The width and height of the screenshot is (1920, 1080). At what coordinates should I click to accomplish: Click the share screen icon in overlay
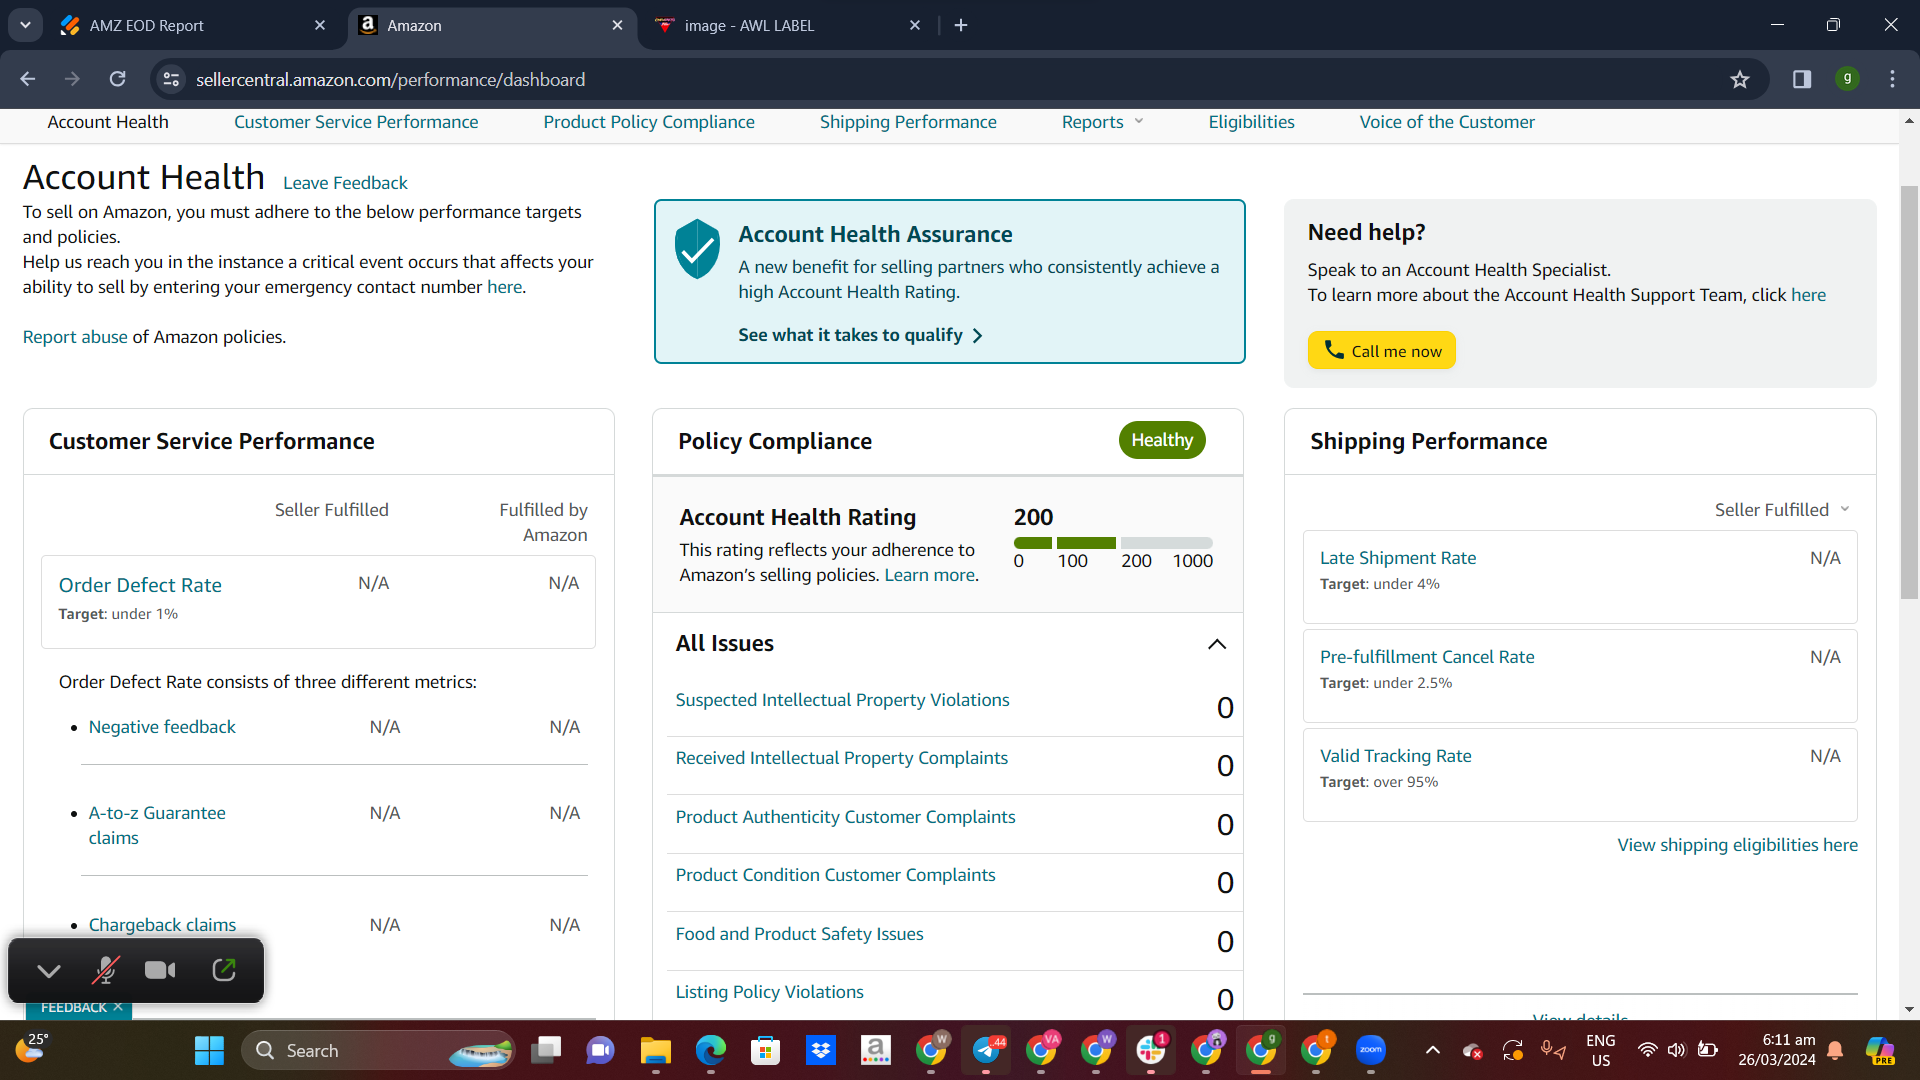click(224, 969)
